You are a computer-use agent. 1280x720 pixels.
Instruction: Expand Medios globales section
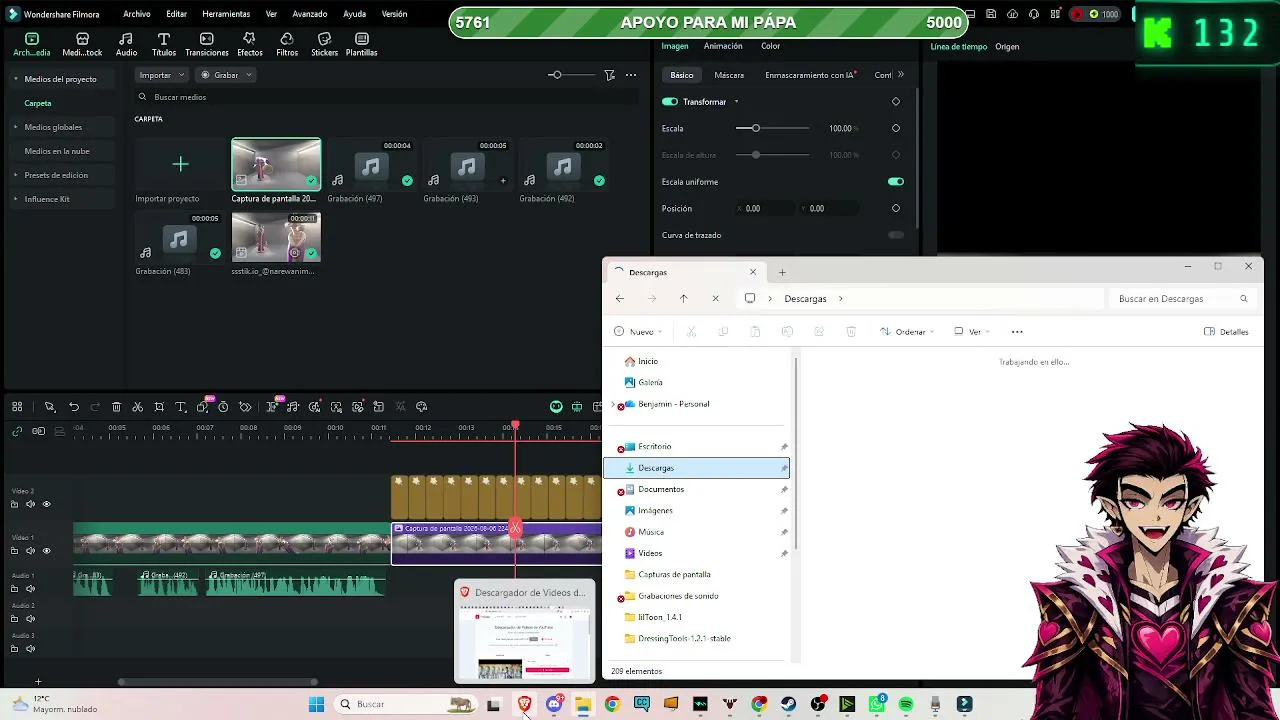(x=16, y=127)
